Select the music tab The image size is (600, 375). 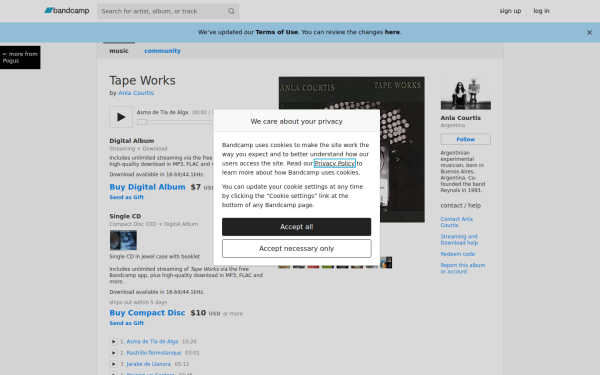[119, 51]
